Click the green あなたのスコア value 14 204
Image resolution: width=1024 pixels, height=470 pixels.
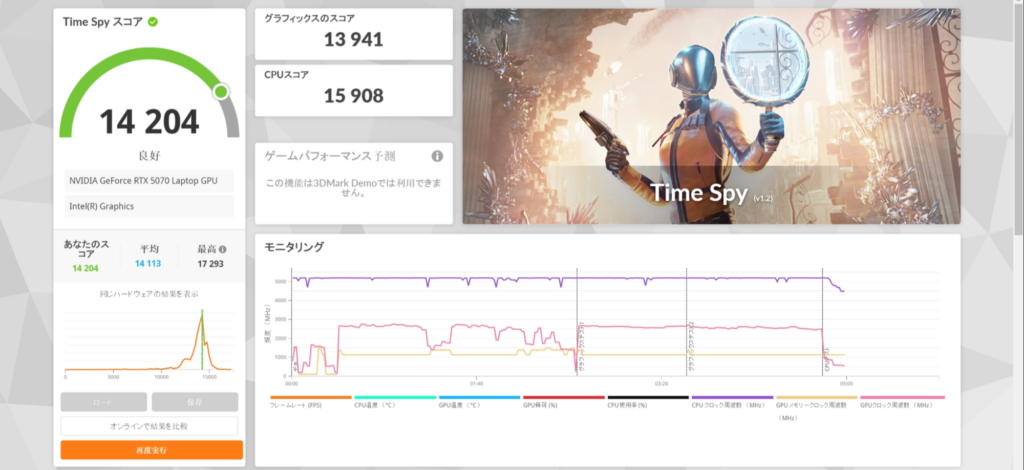86,268
